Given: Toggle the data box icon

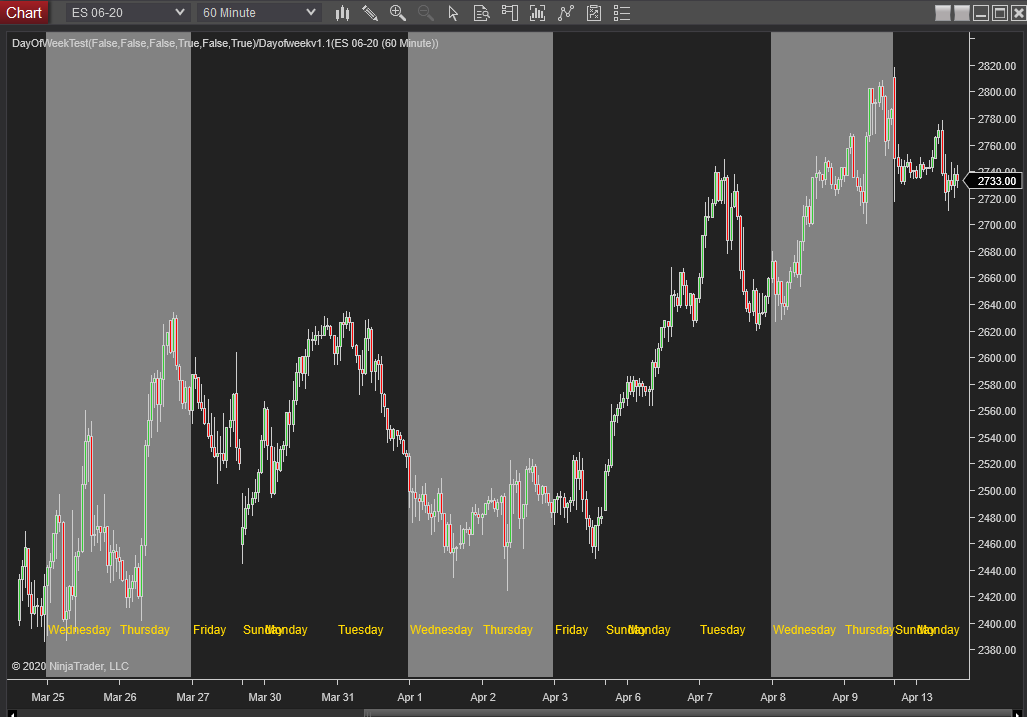Looking at the screenshot, I should [481, 13].
